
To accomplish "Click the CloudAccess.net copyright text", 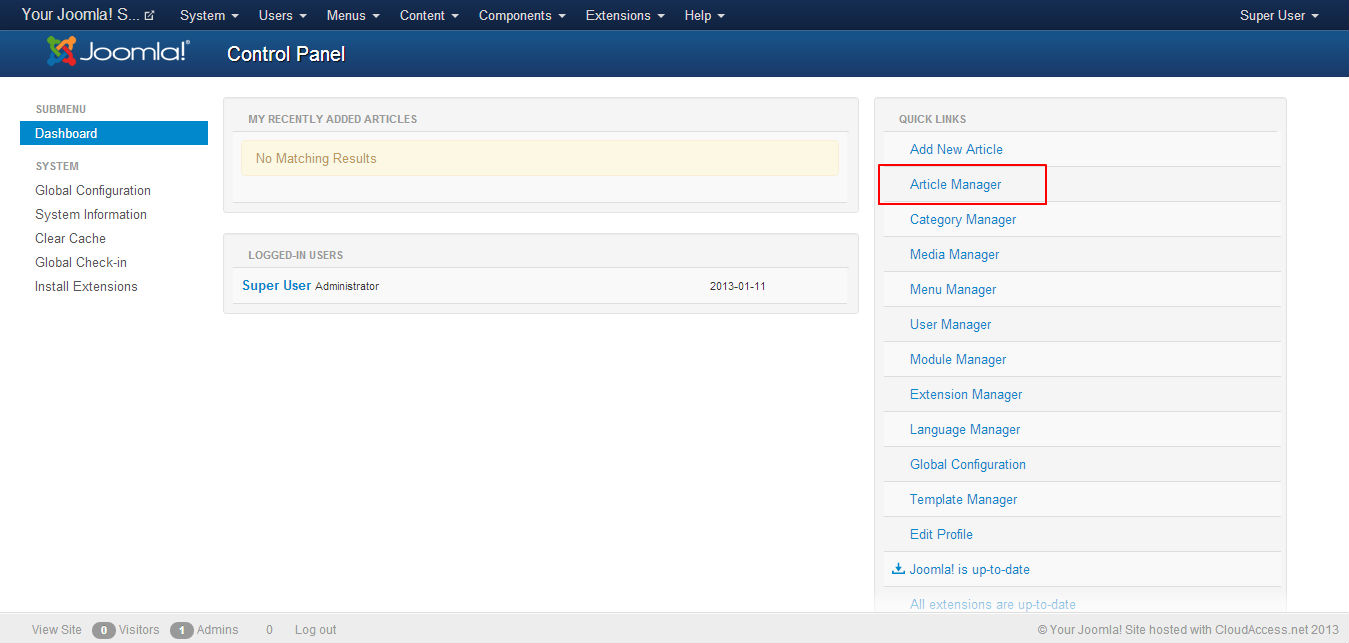I will [x=1188, y=630].
